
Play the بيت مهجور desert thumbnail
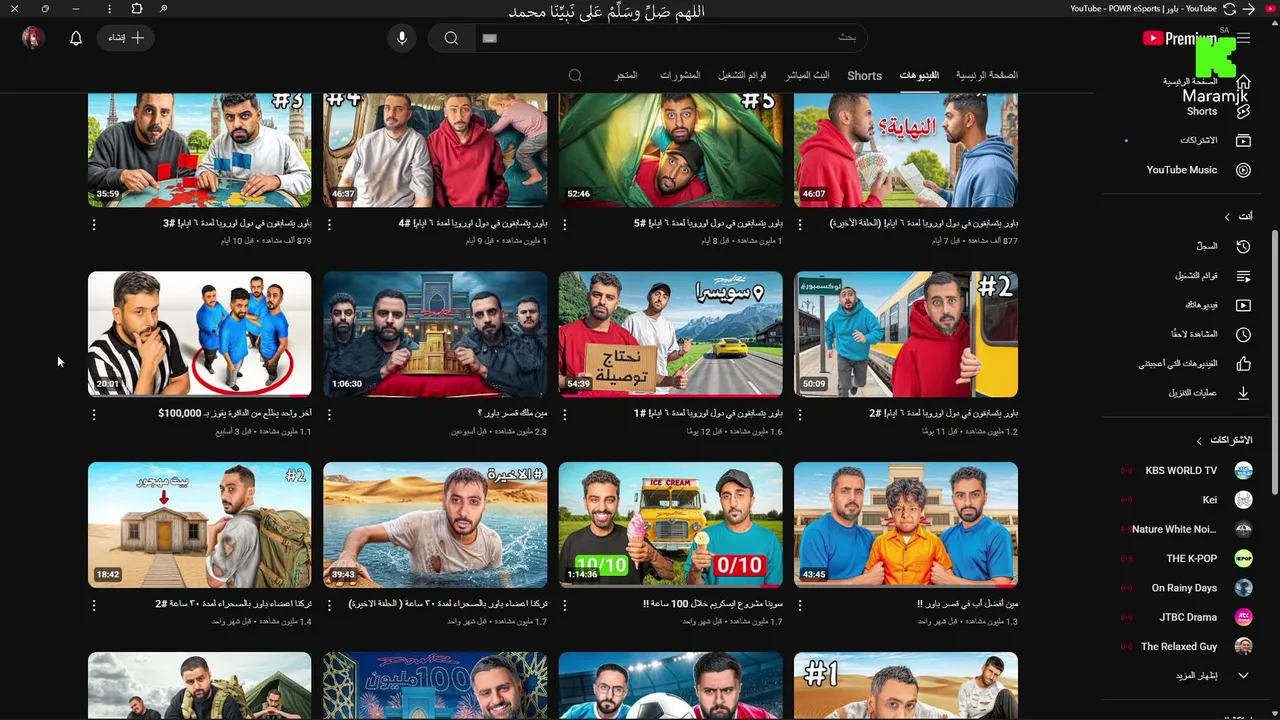[200, 524]
